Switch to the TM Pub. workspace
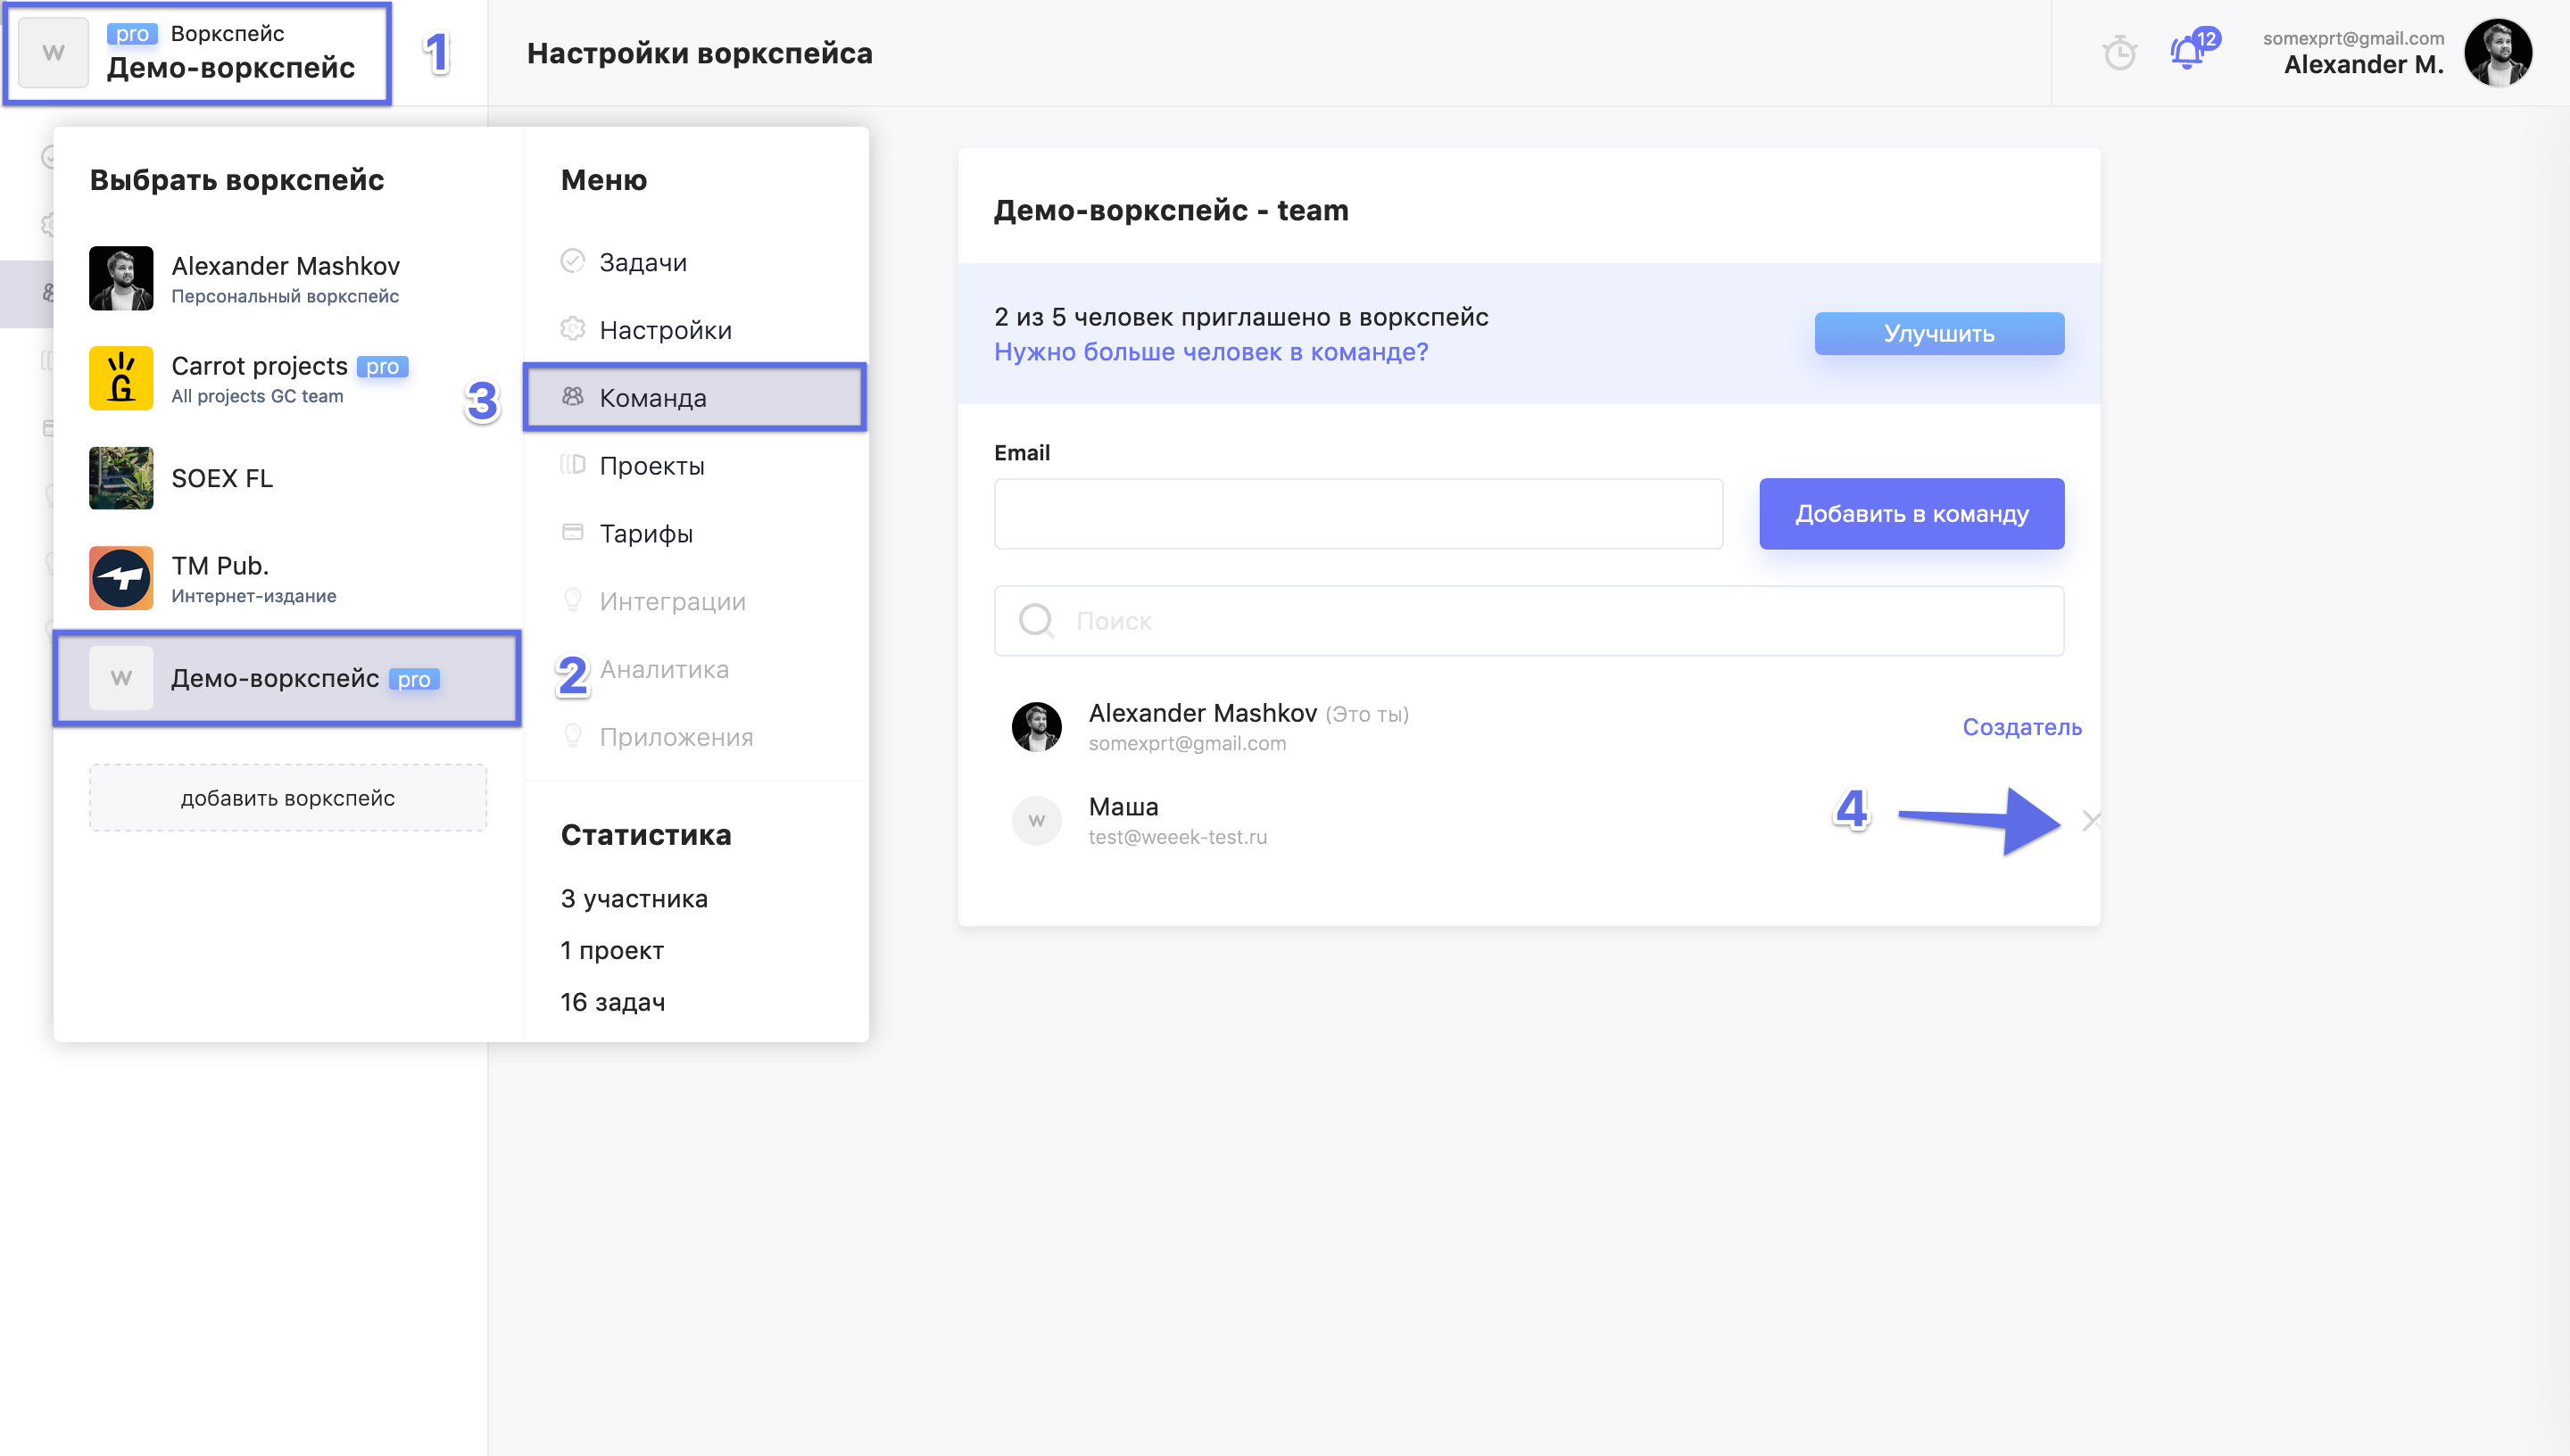This screenshot has height=1456, width=2570. click(x=288, y=578)
